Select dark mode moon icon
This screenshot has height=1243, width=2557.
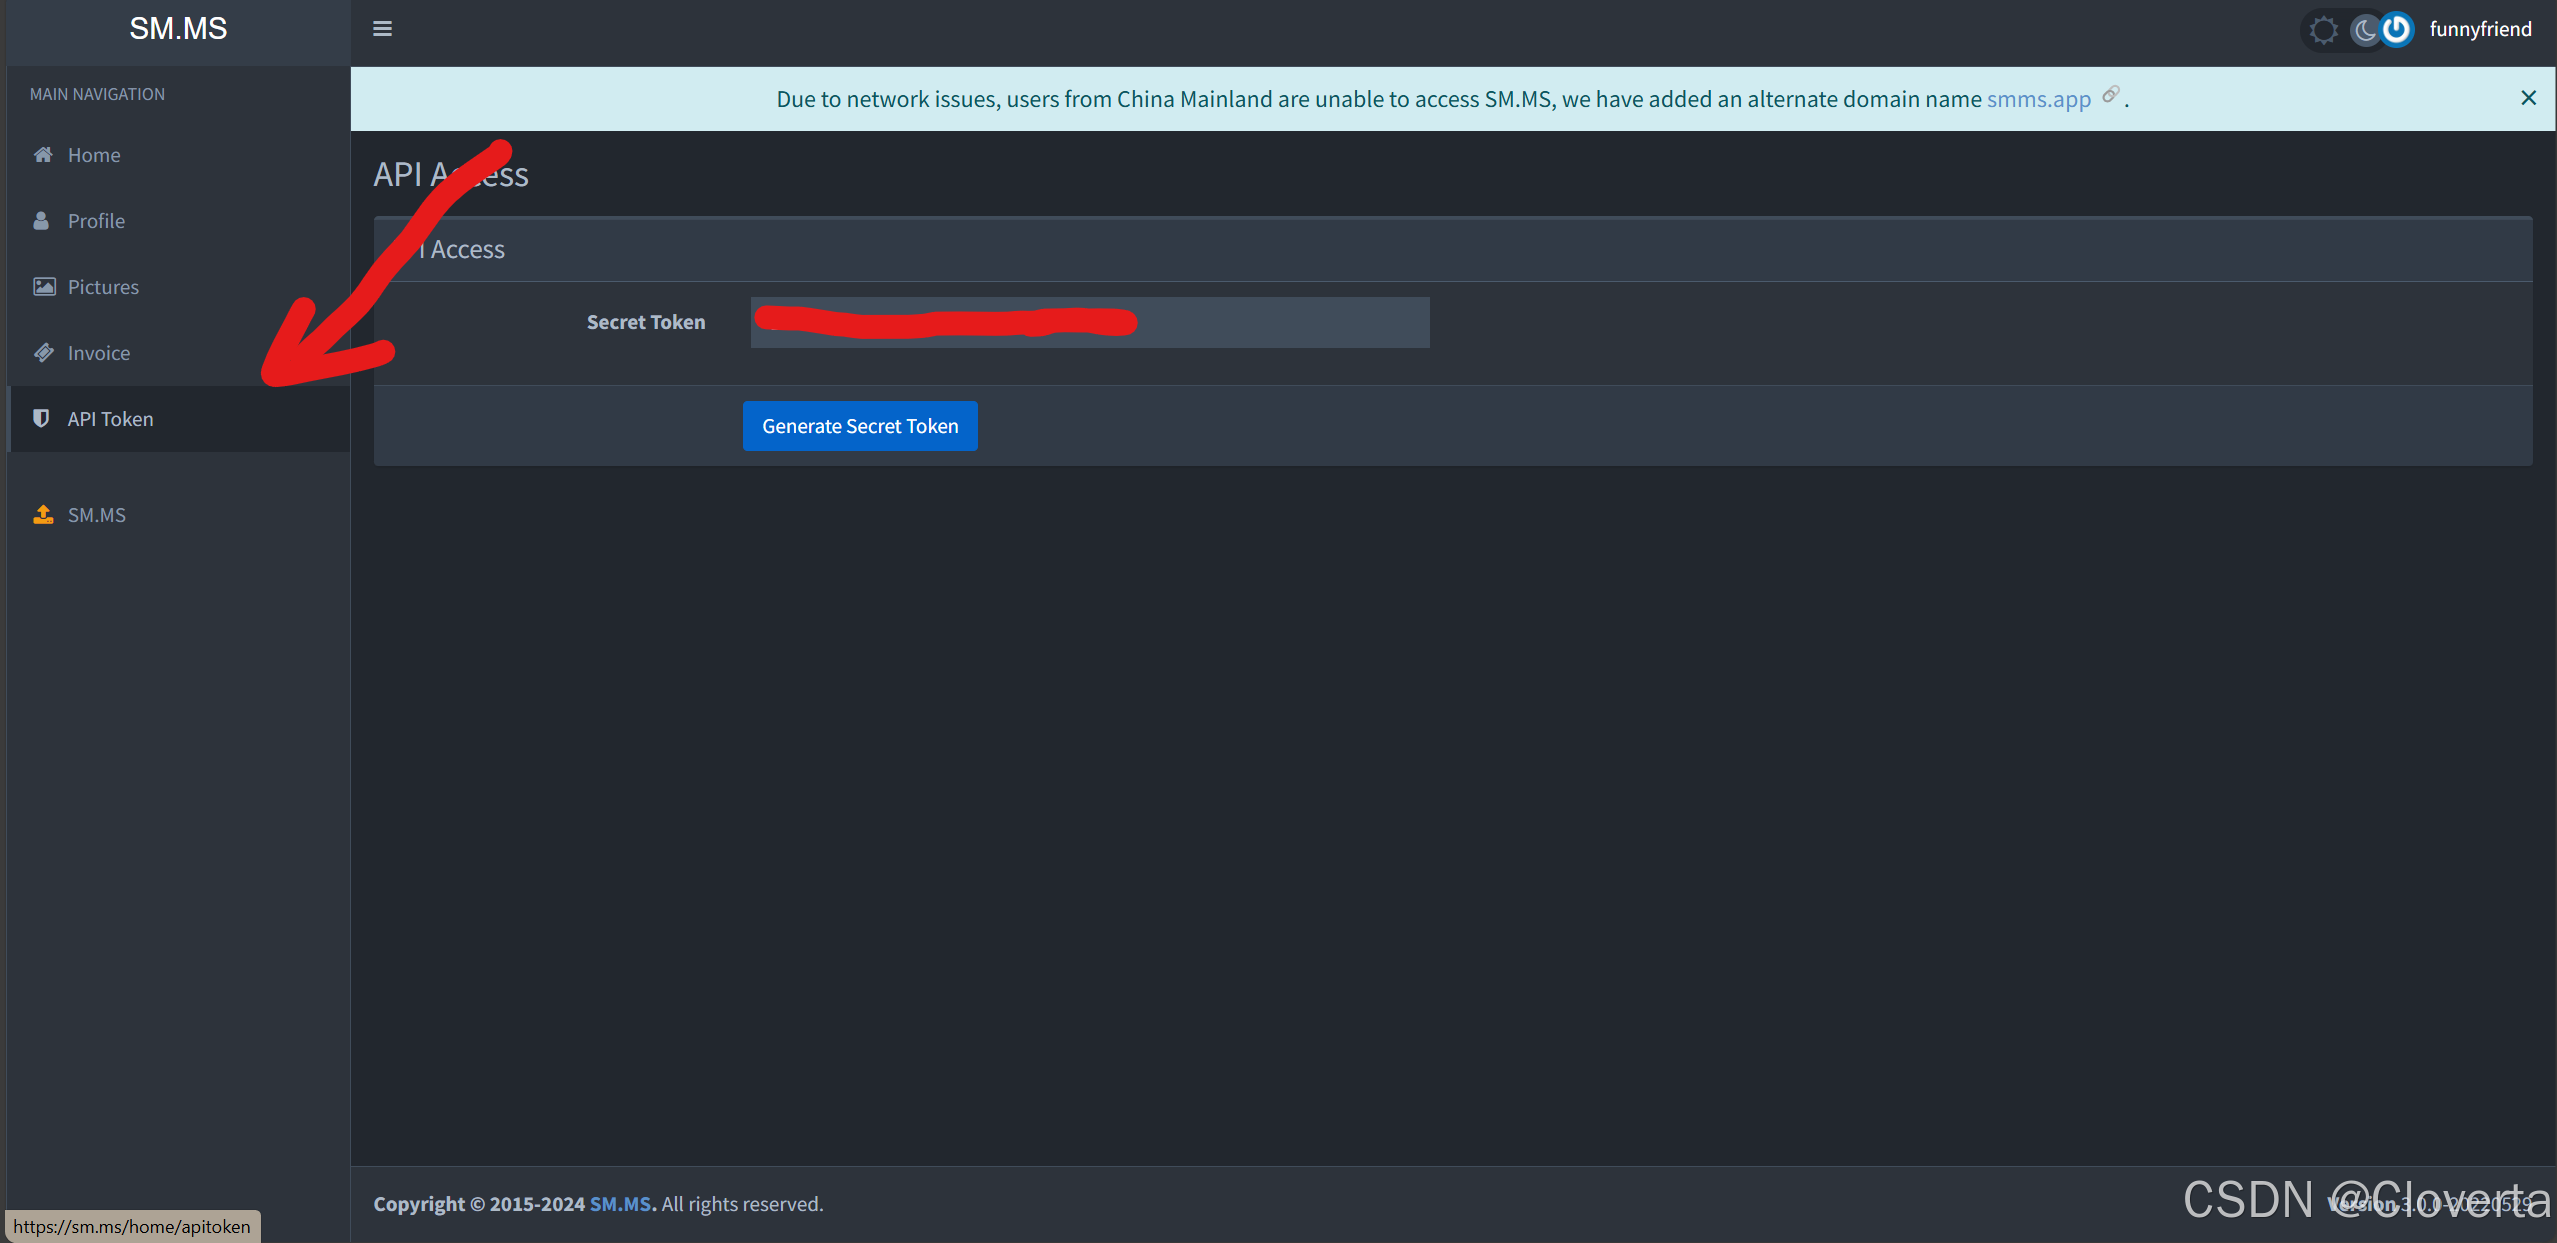2364,30
